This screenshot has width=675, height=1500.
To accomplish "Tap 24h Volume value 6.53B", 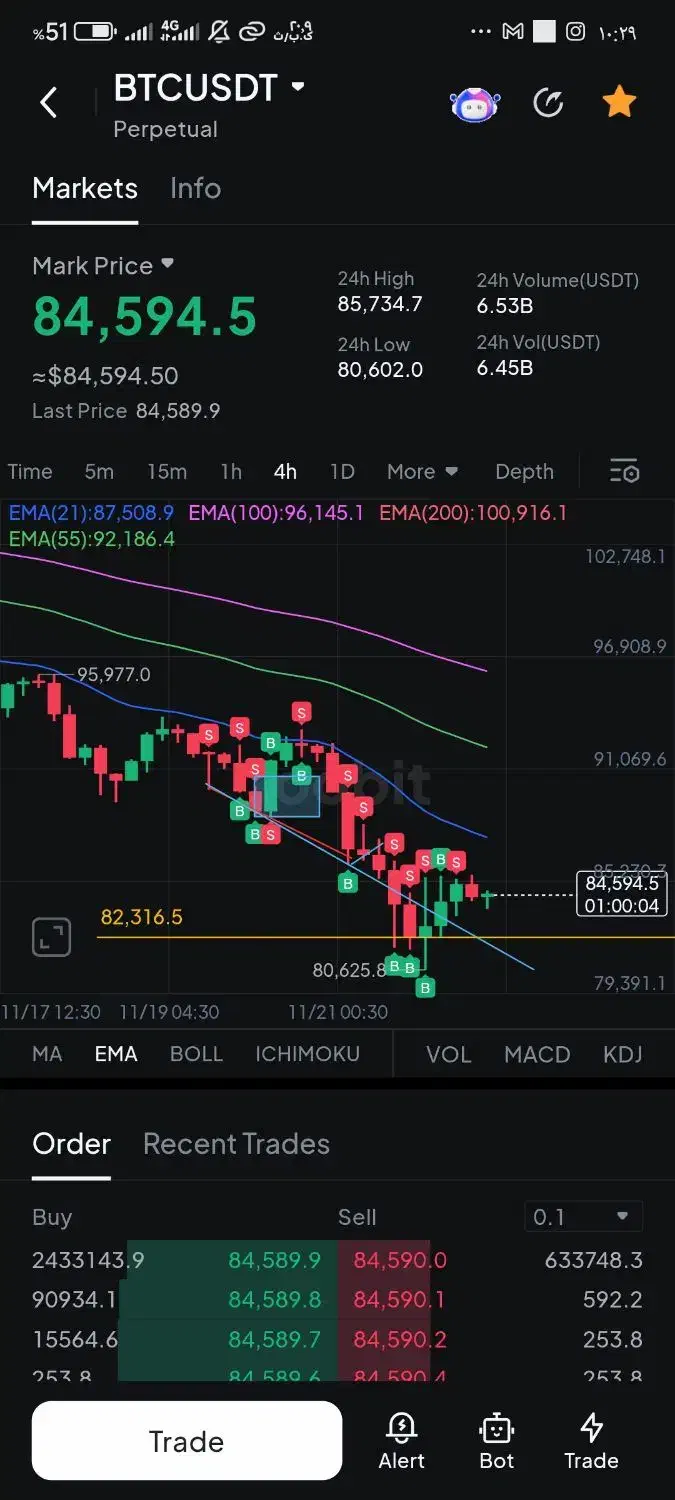I will click(505, 306).
